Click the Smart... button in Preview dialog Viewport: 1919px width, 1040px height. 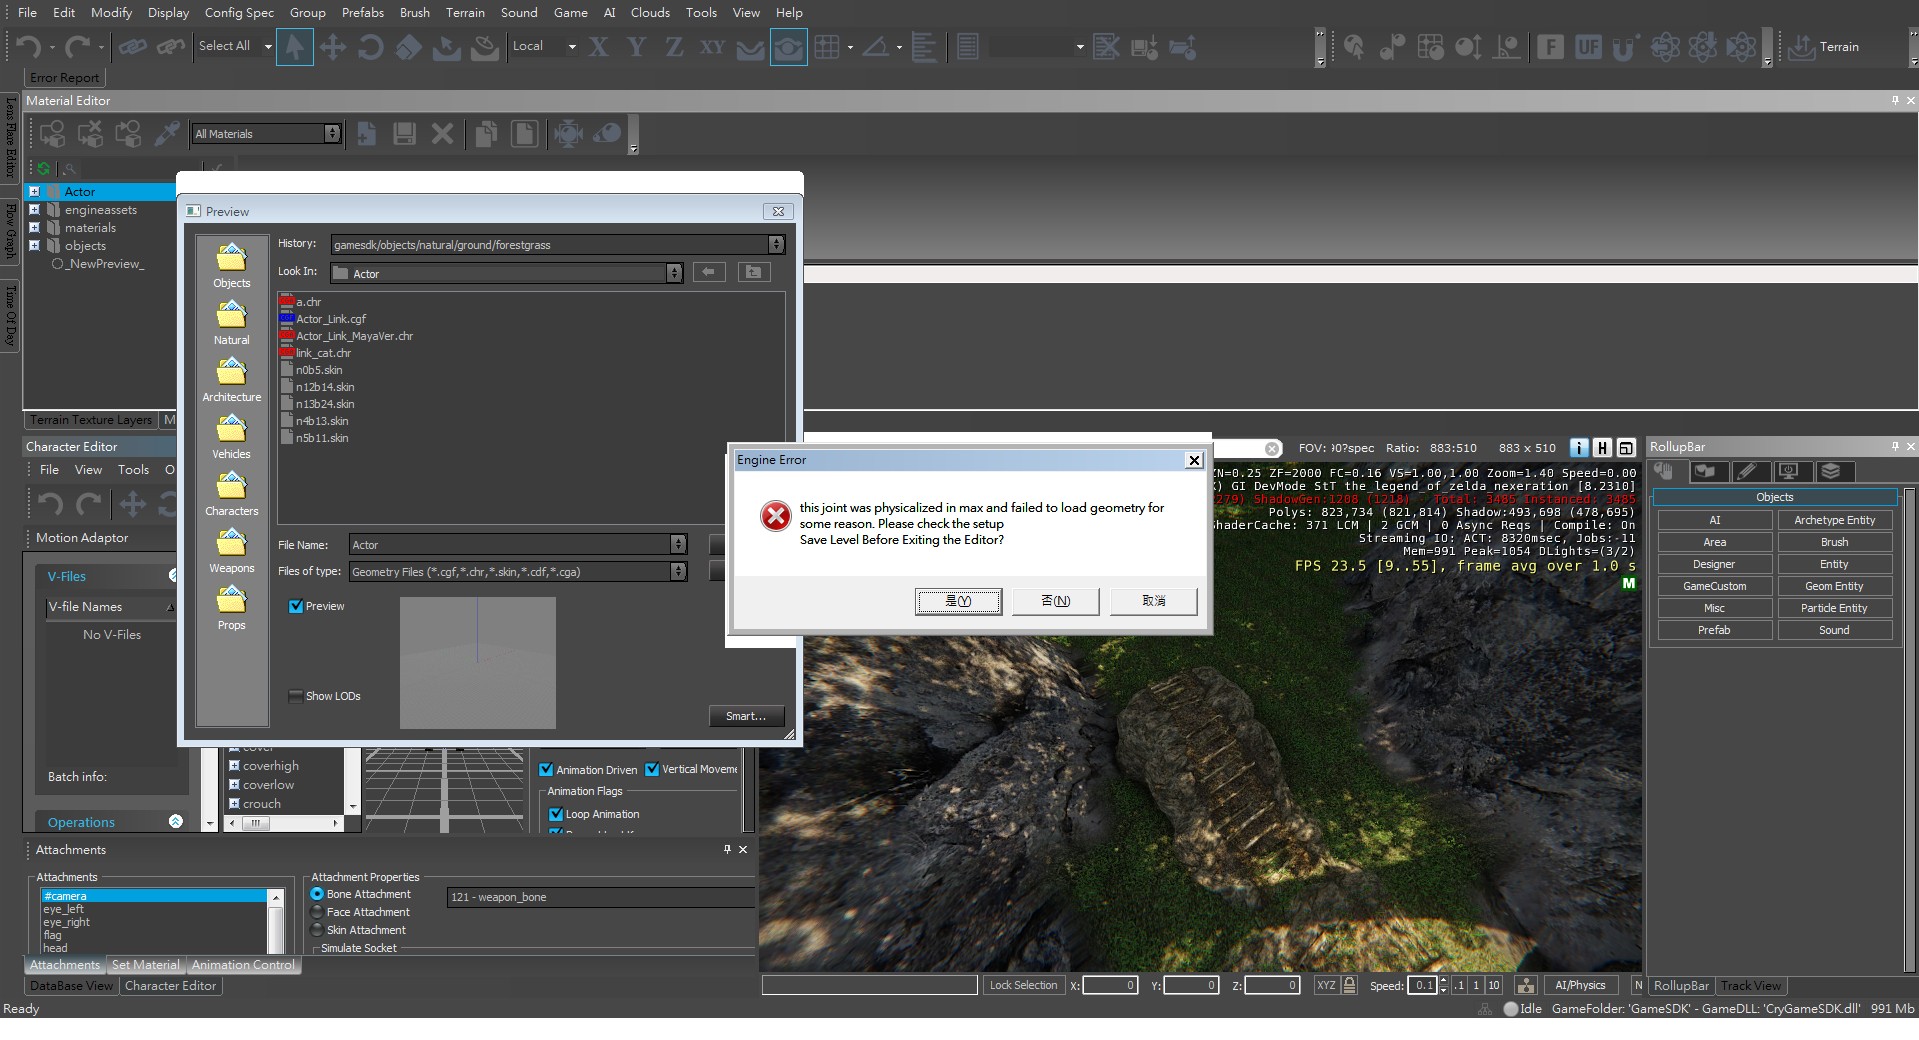click(x=746, y=716)
